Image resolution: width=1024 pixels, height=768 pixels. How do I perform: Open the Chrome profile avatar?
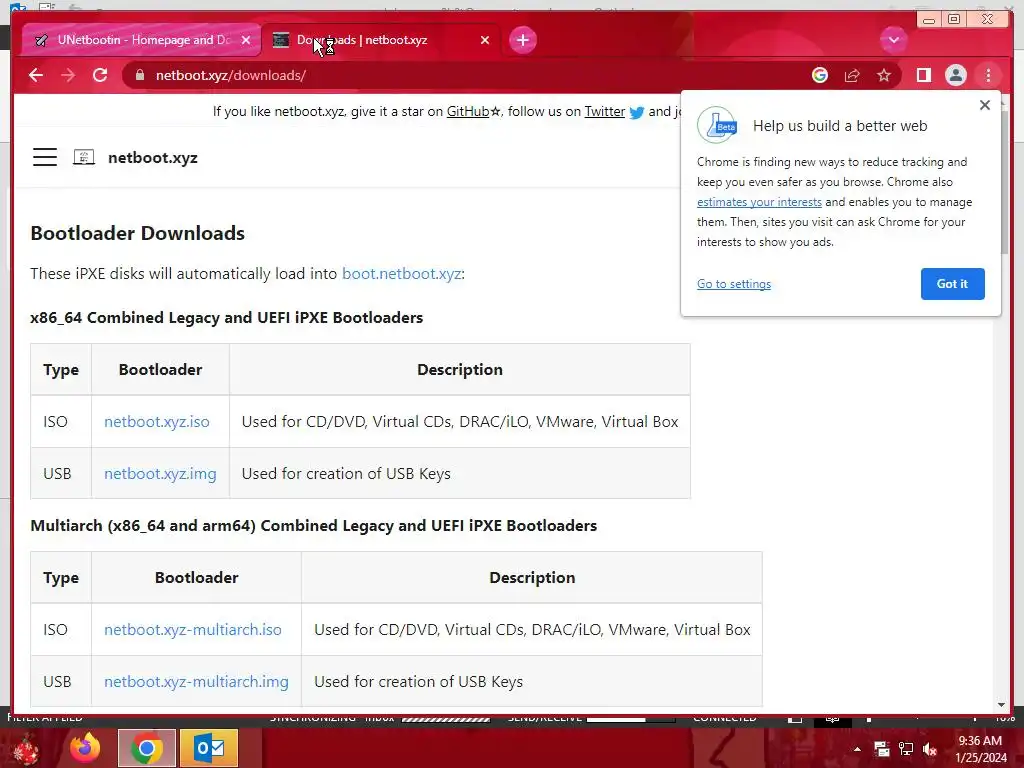coord(955,75)
